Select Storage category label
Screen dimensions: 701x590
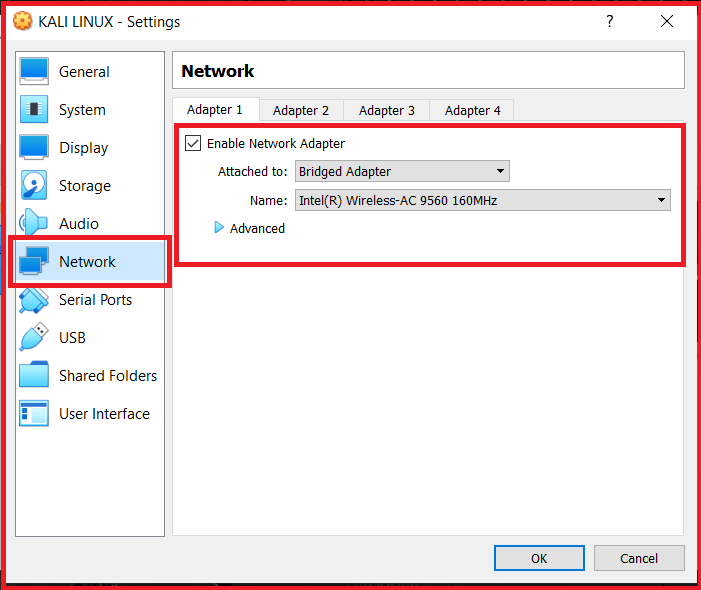85,186
